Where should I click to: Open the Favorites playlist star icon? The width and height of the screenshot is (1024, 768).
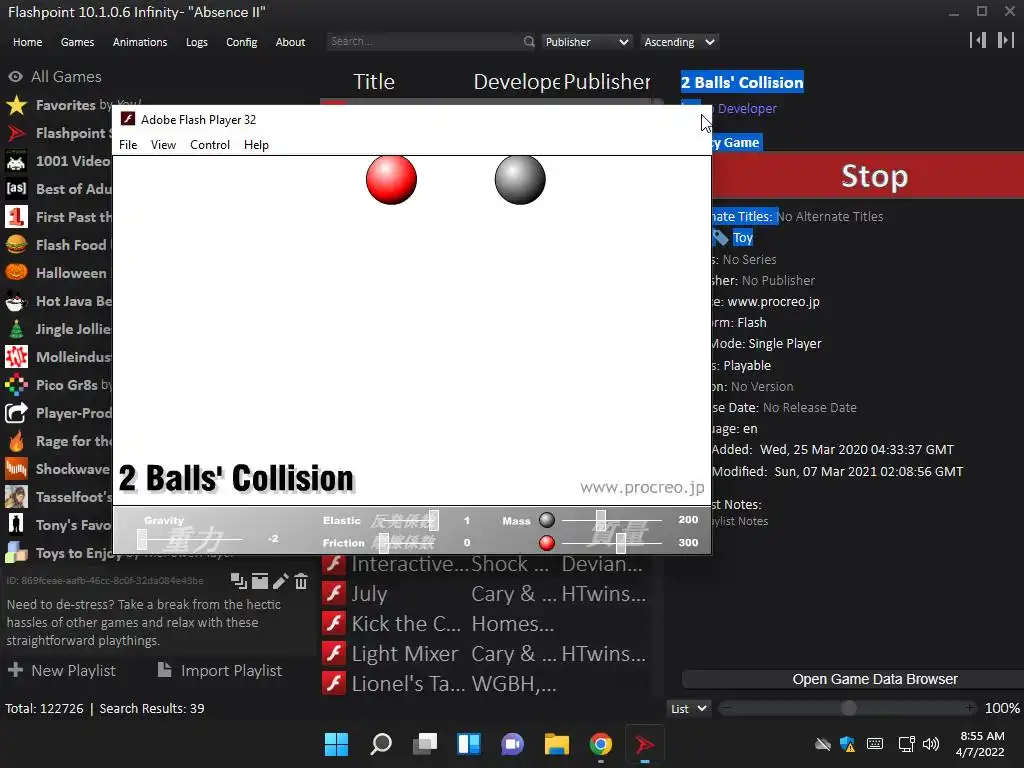pos(16,104)
